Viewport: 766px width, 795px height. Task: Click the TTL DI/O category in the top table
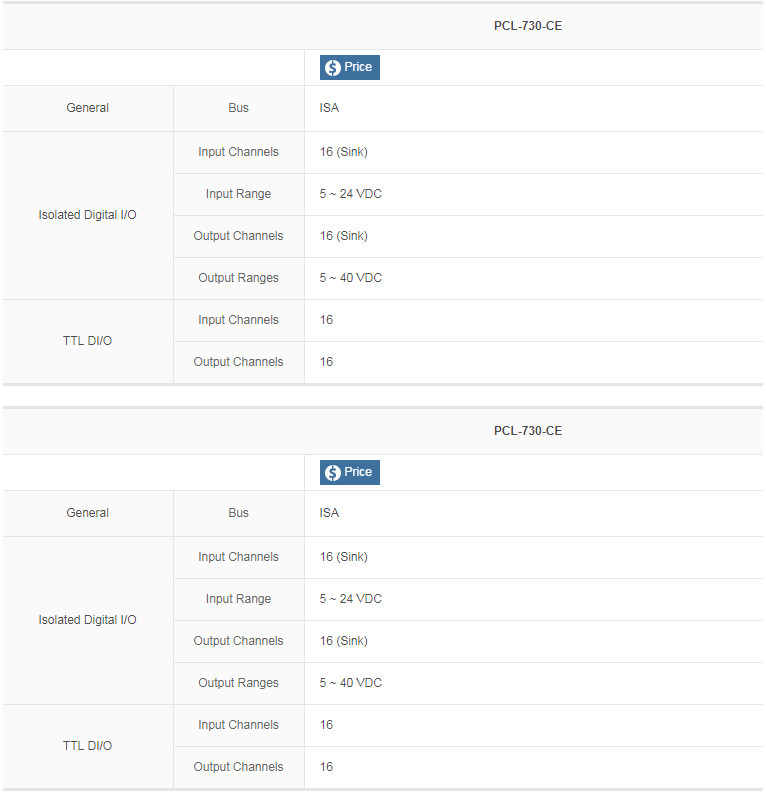click(88, 341)
